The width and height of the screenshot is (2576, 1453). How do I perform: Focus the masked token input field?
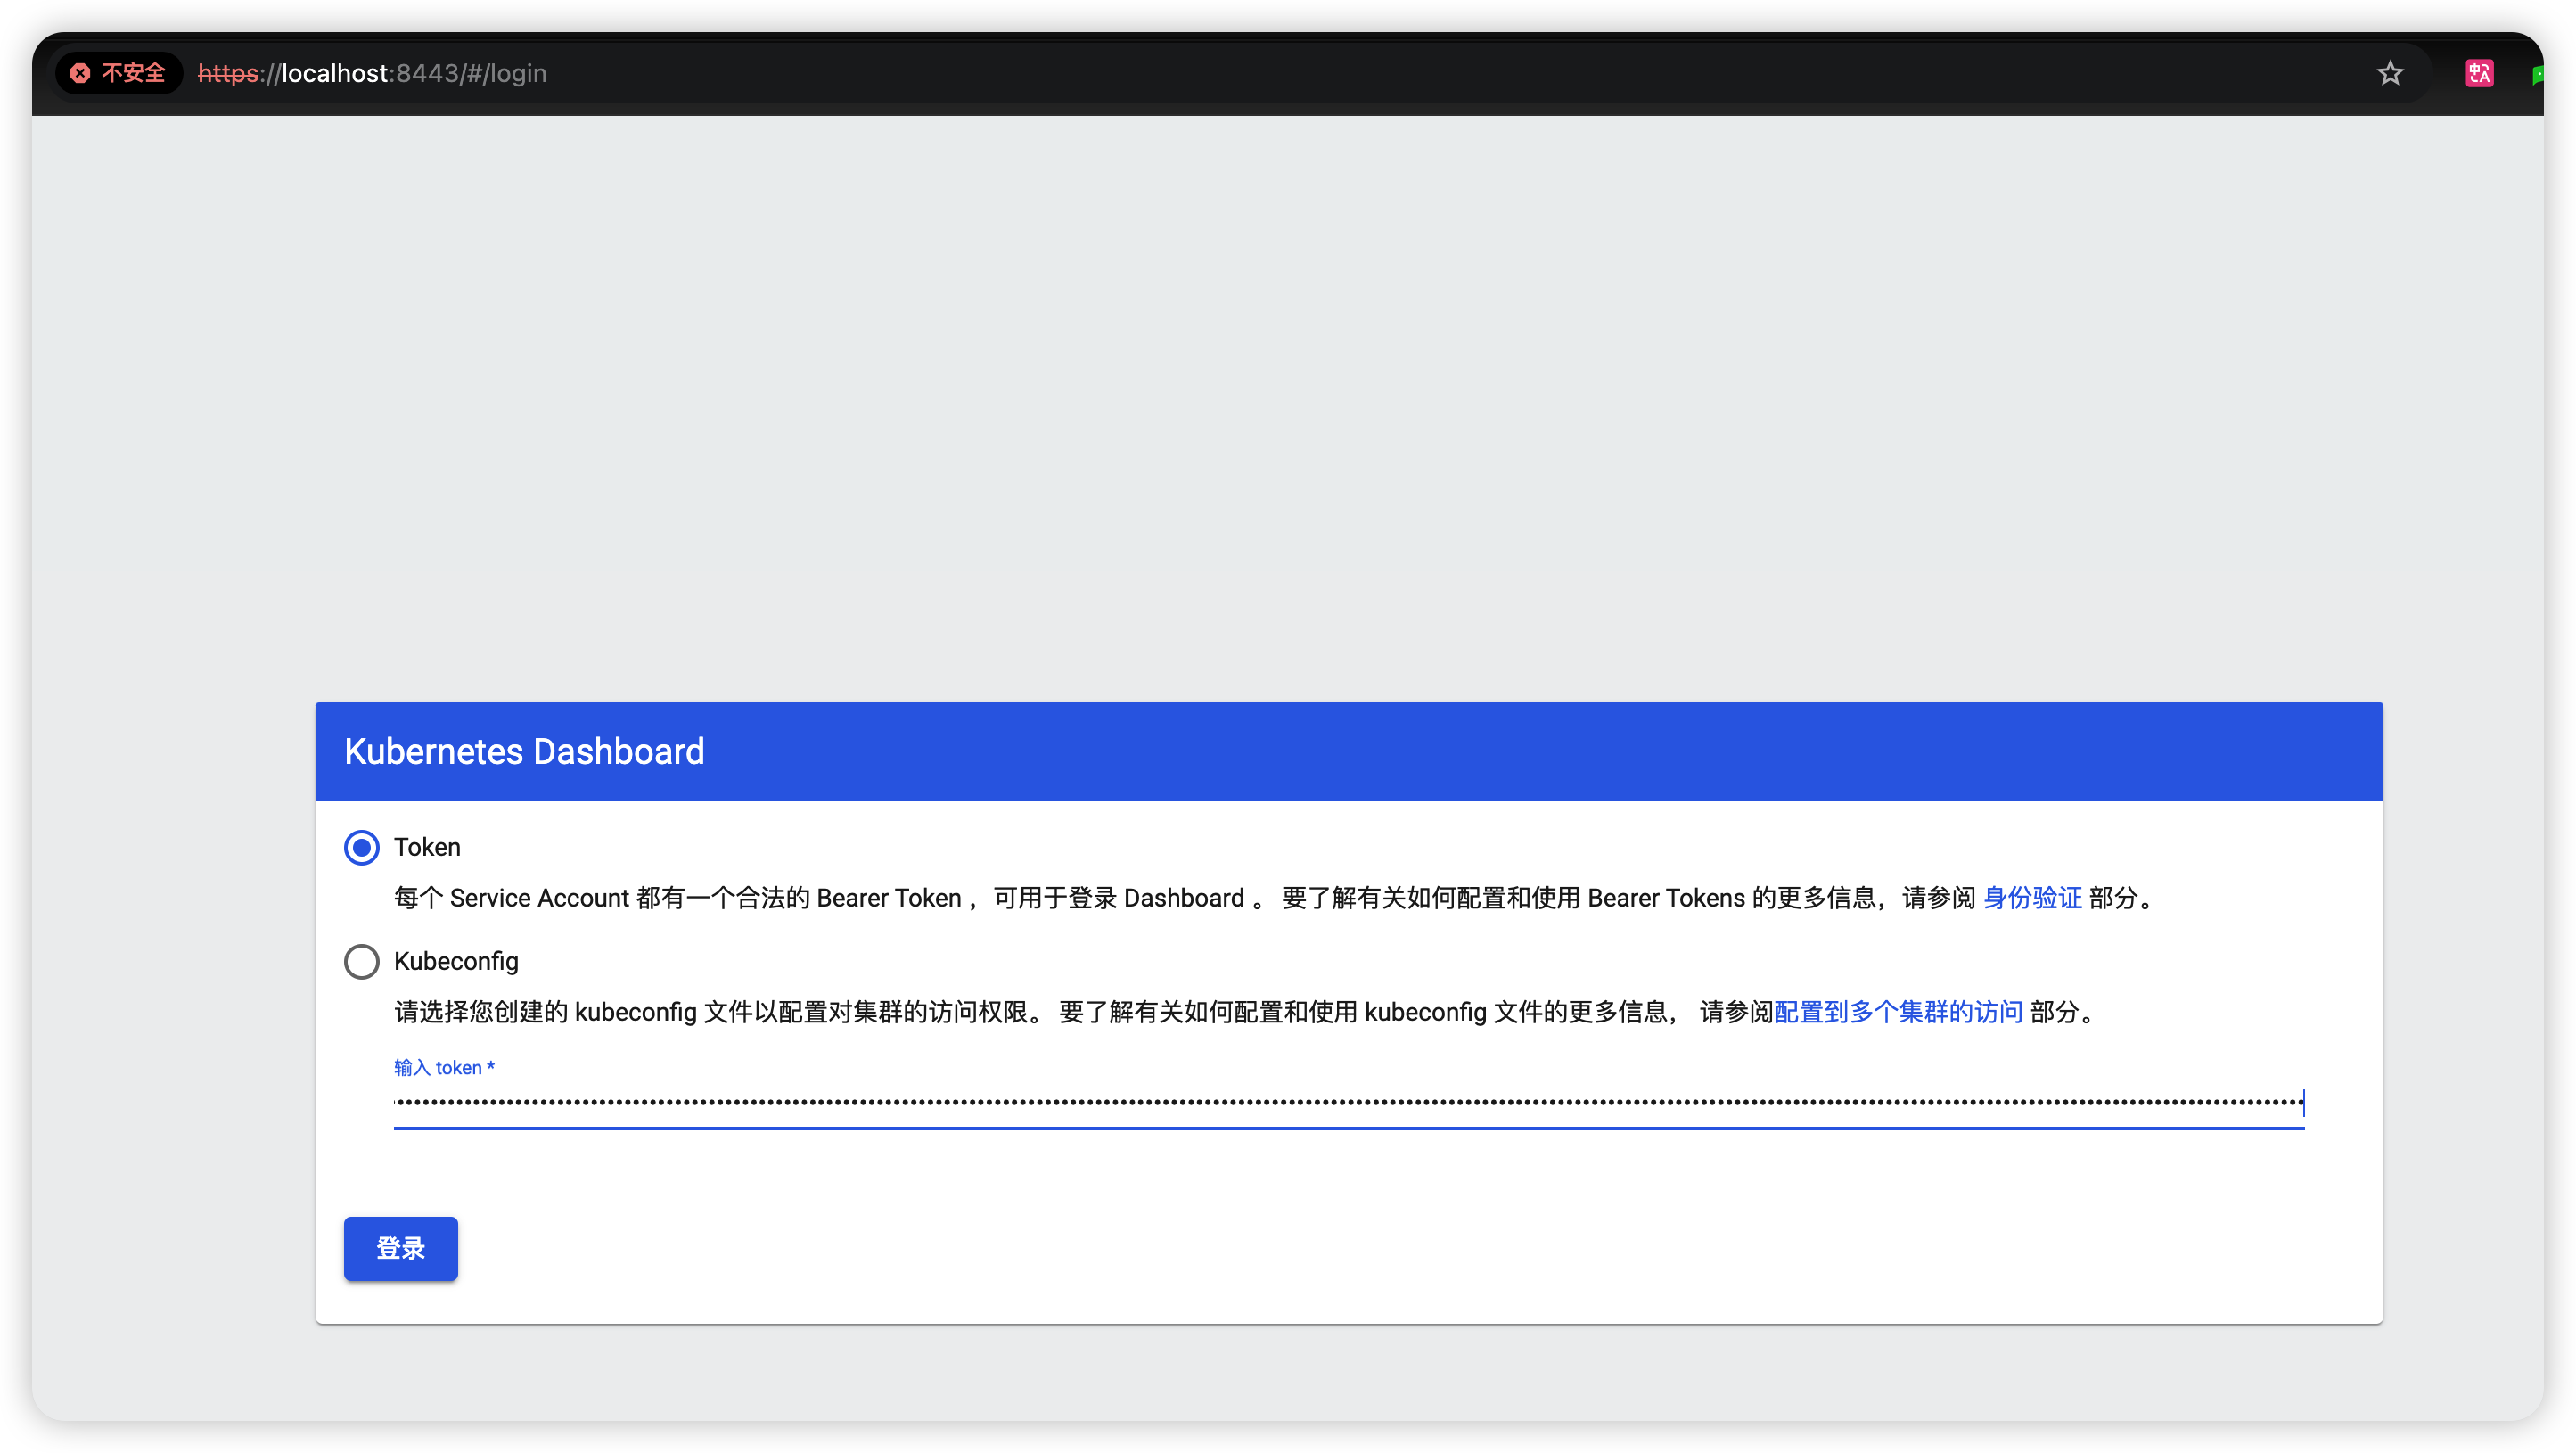pyautogui.click(x=1347, y=1103)
